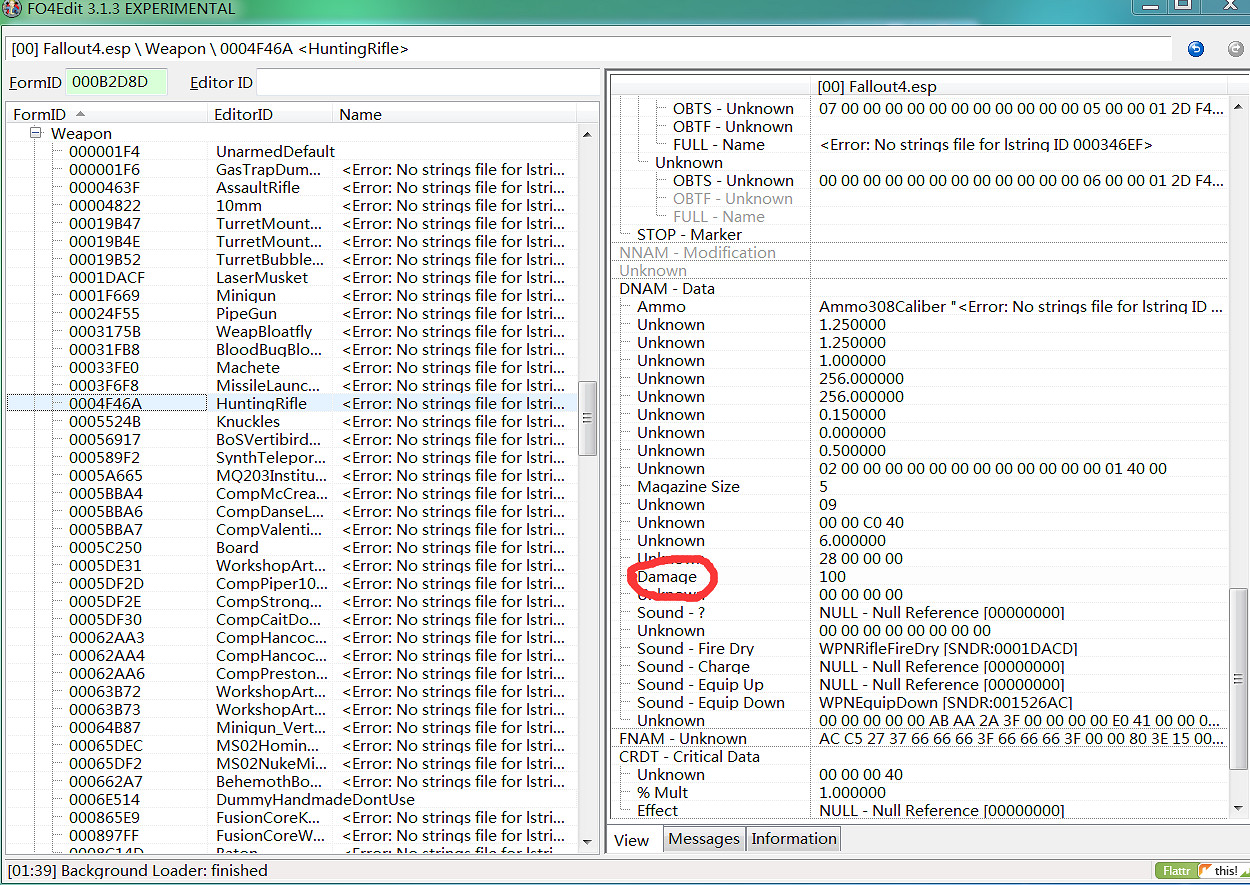Click the gray navigate forward arrow
The width and height of the screenshot is (1250, 885).
(x=1235, y=49)
